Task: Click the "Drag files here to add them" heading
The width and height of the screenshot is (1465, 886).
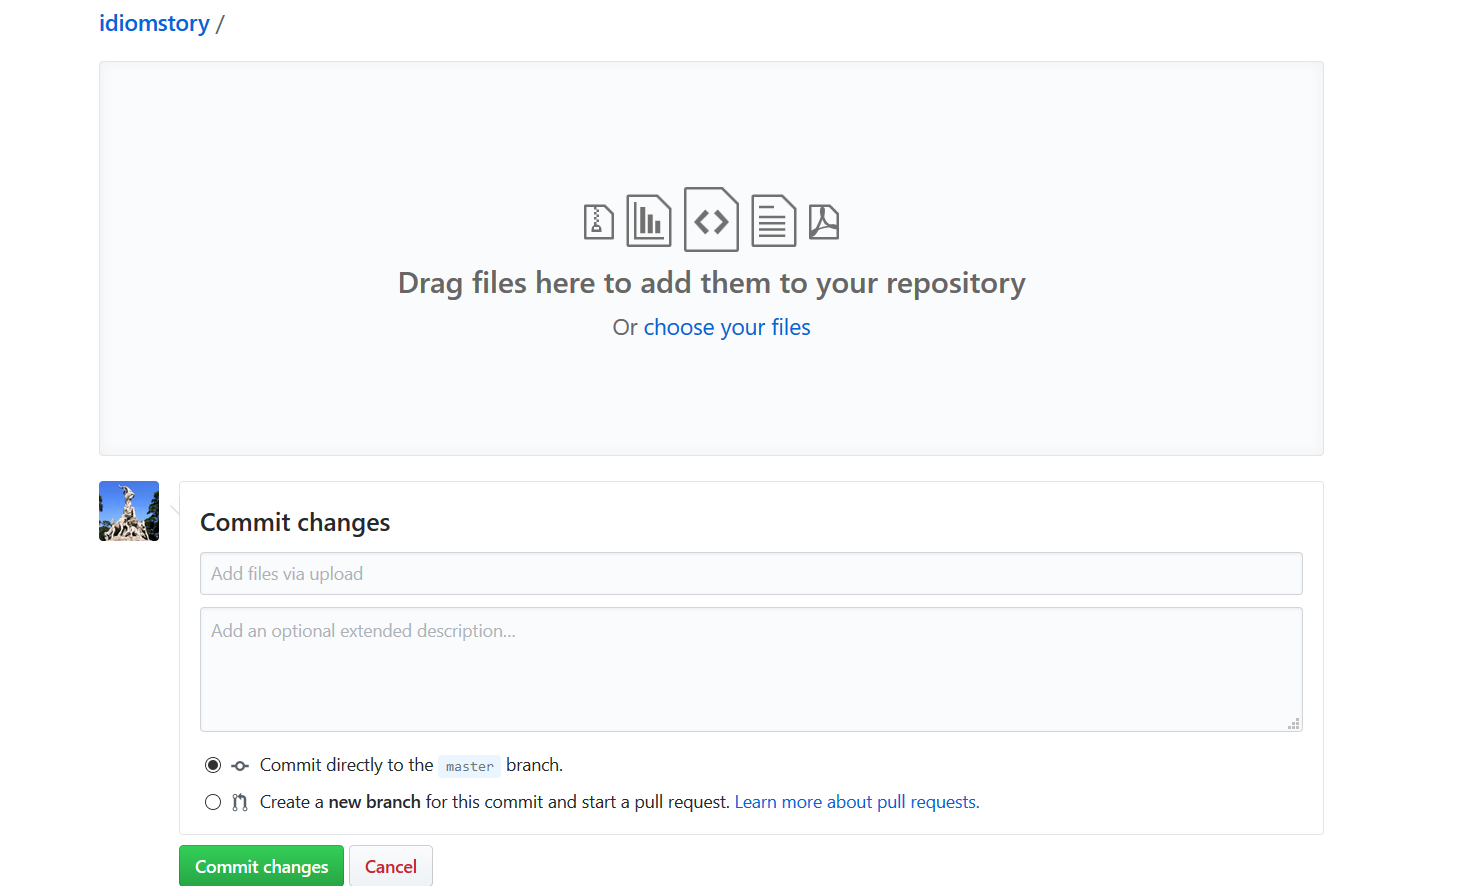Action: click(x=711, y=283)
